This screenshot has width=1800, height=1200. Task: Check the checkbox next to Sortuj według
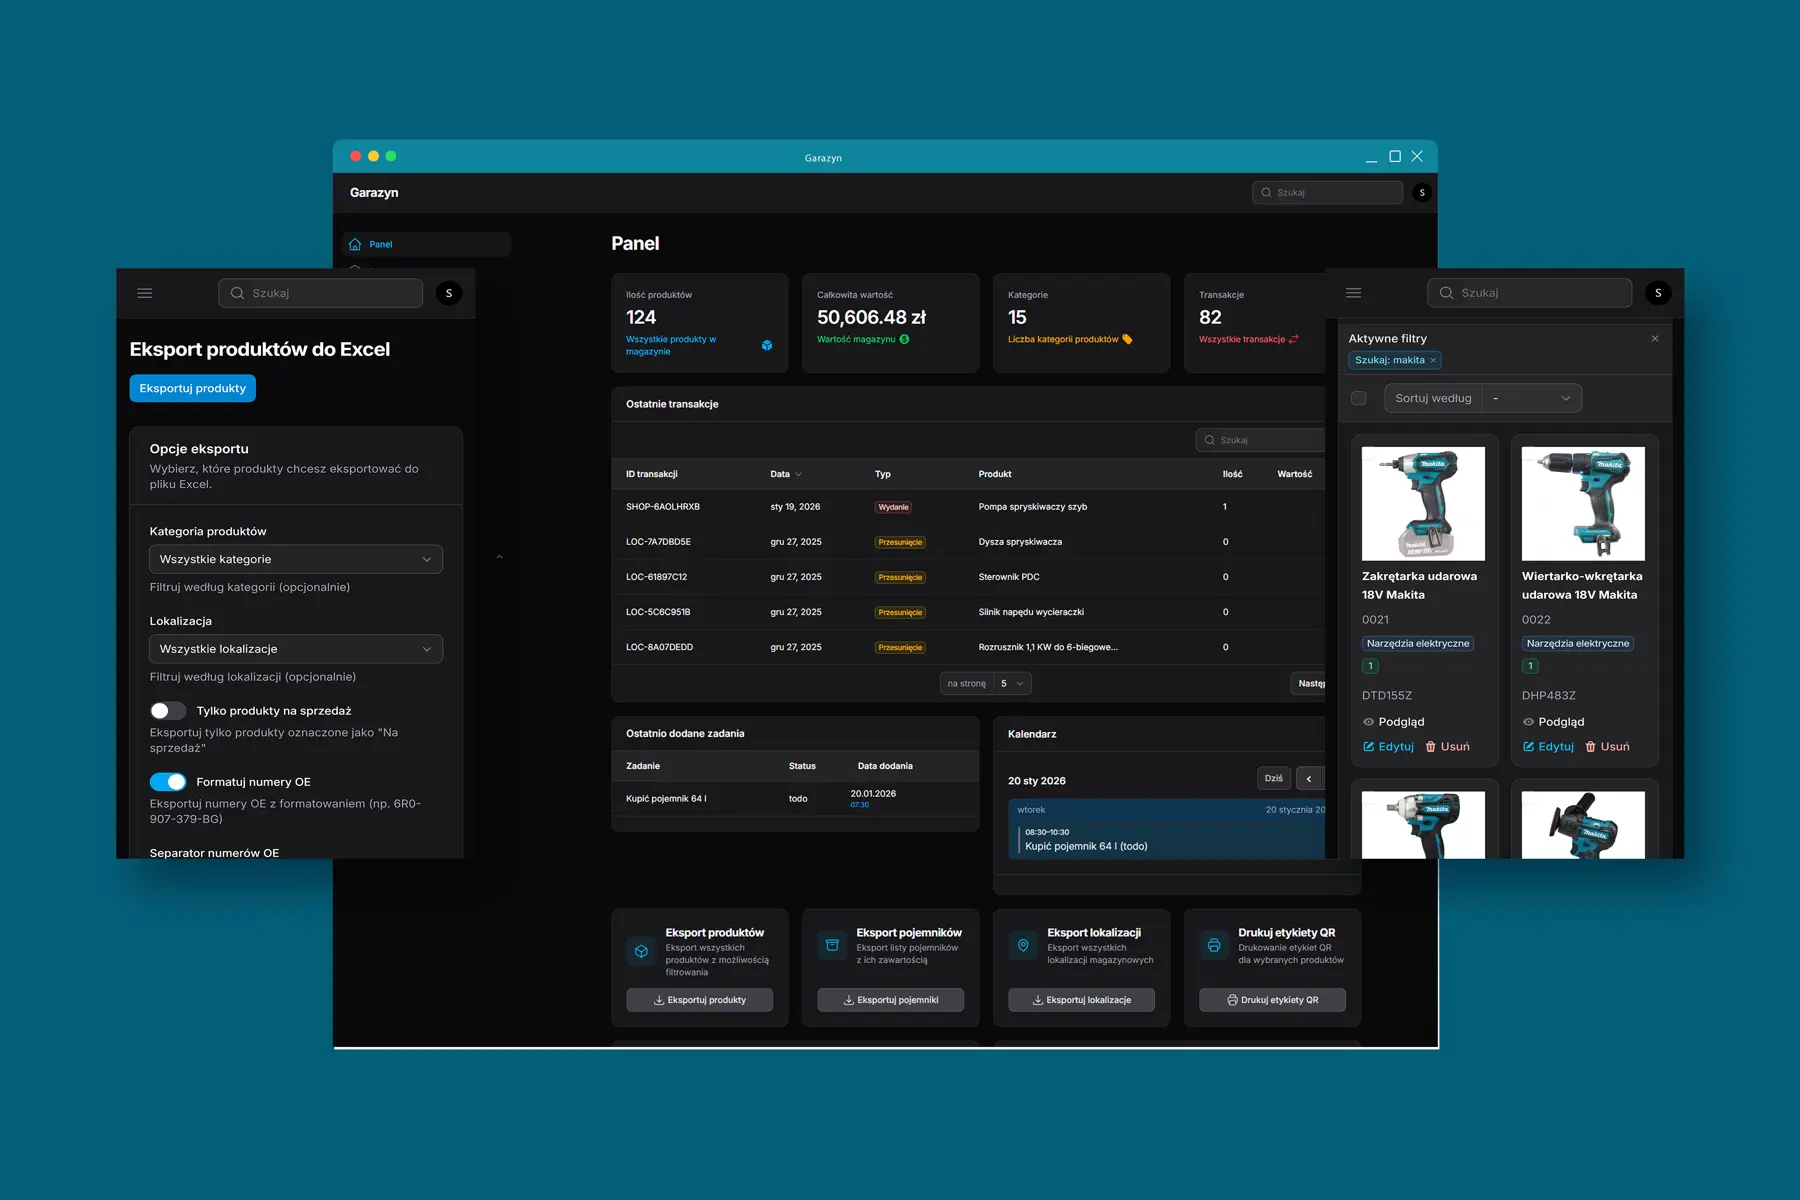1359,397
